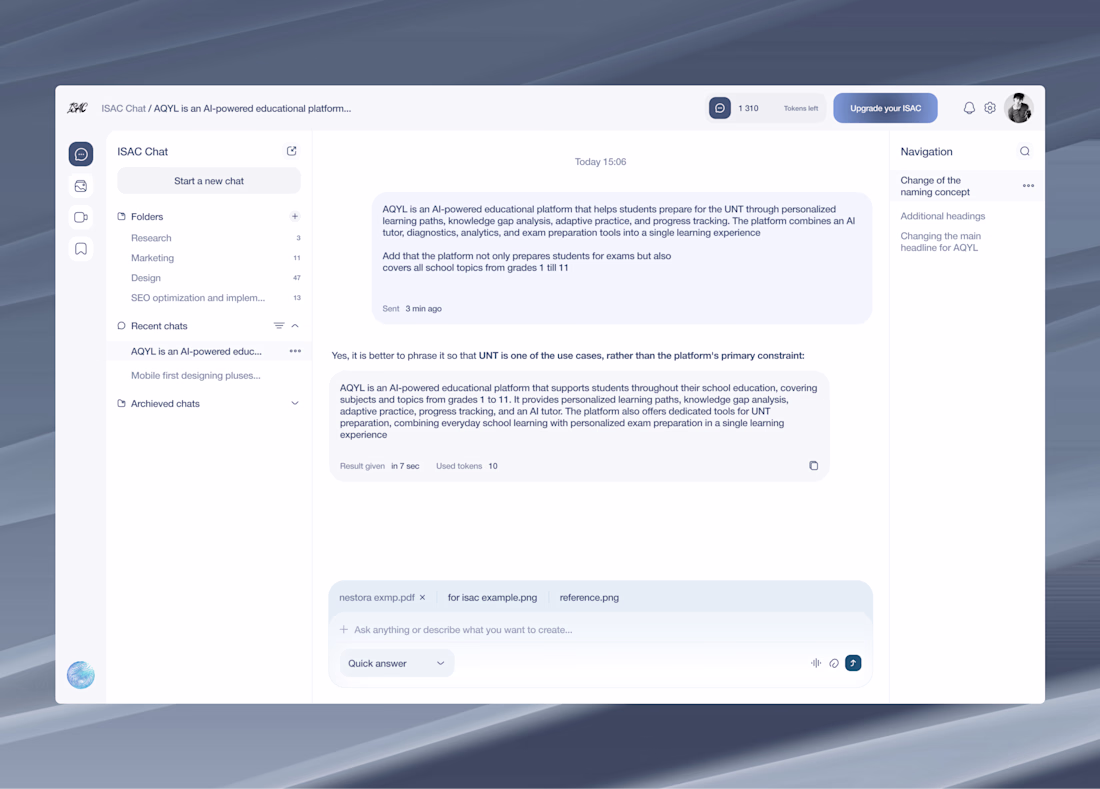Image resolution: width=1100 pixels, height=789 pixels.
Task: Search within the Navigation panel
Action: pyautogui.click(x=1025, y=151)
